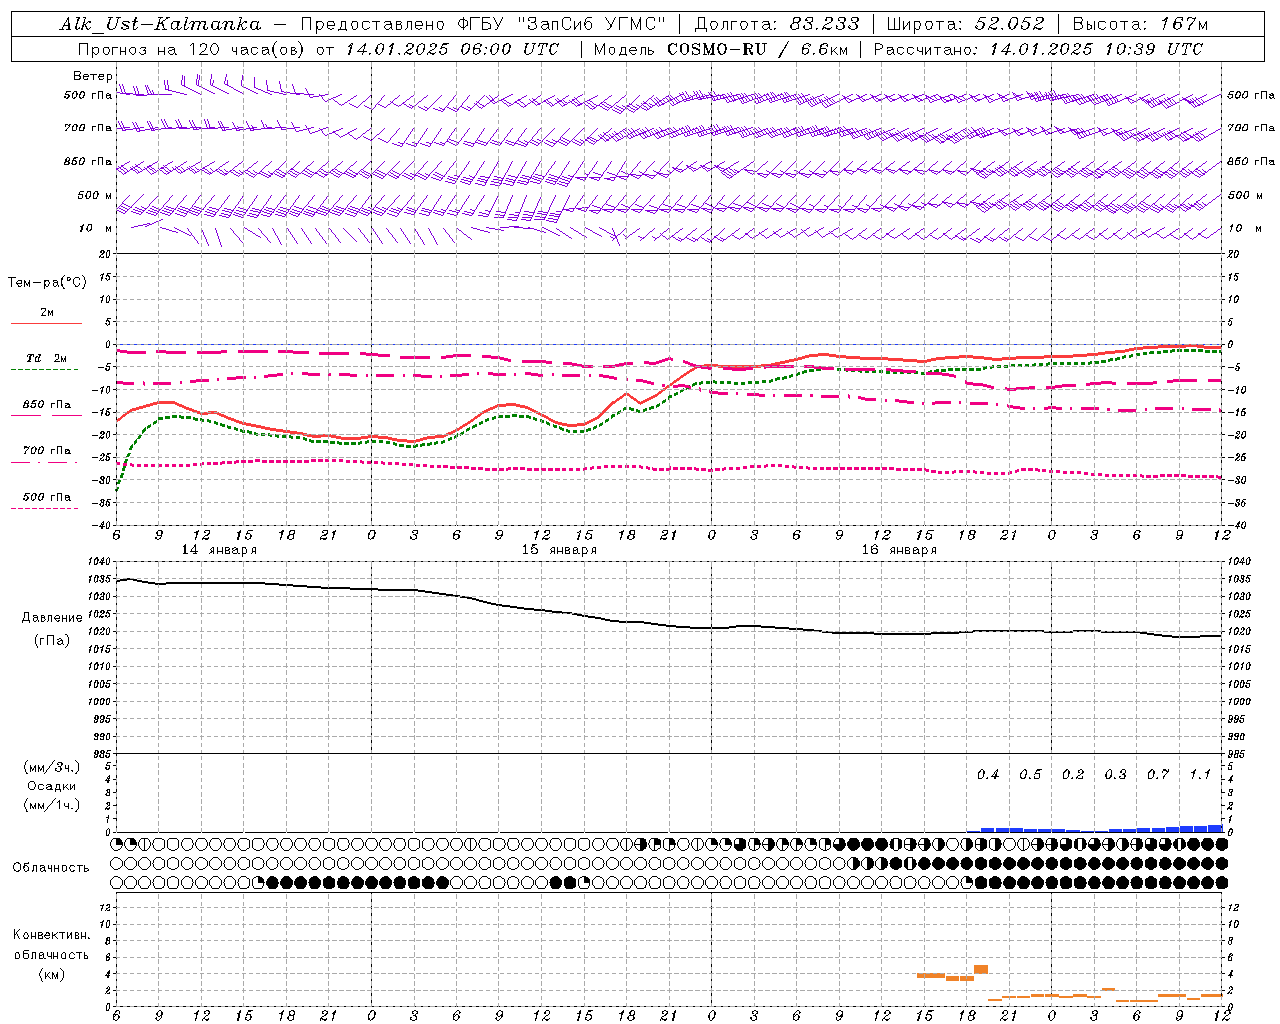
Task: Click the 0.4 precipitation total
Action: point(988,775)
